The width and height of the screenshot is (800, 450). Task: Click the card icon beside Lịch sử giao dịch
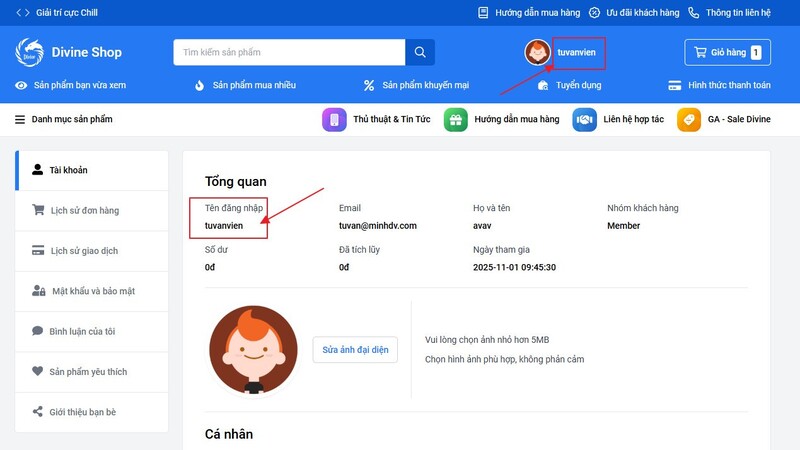click(x=38, y=250)
